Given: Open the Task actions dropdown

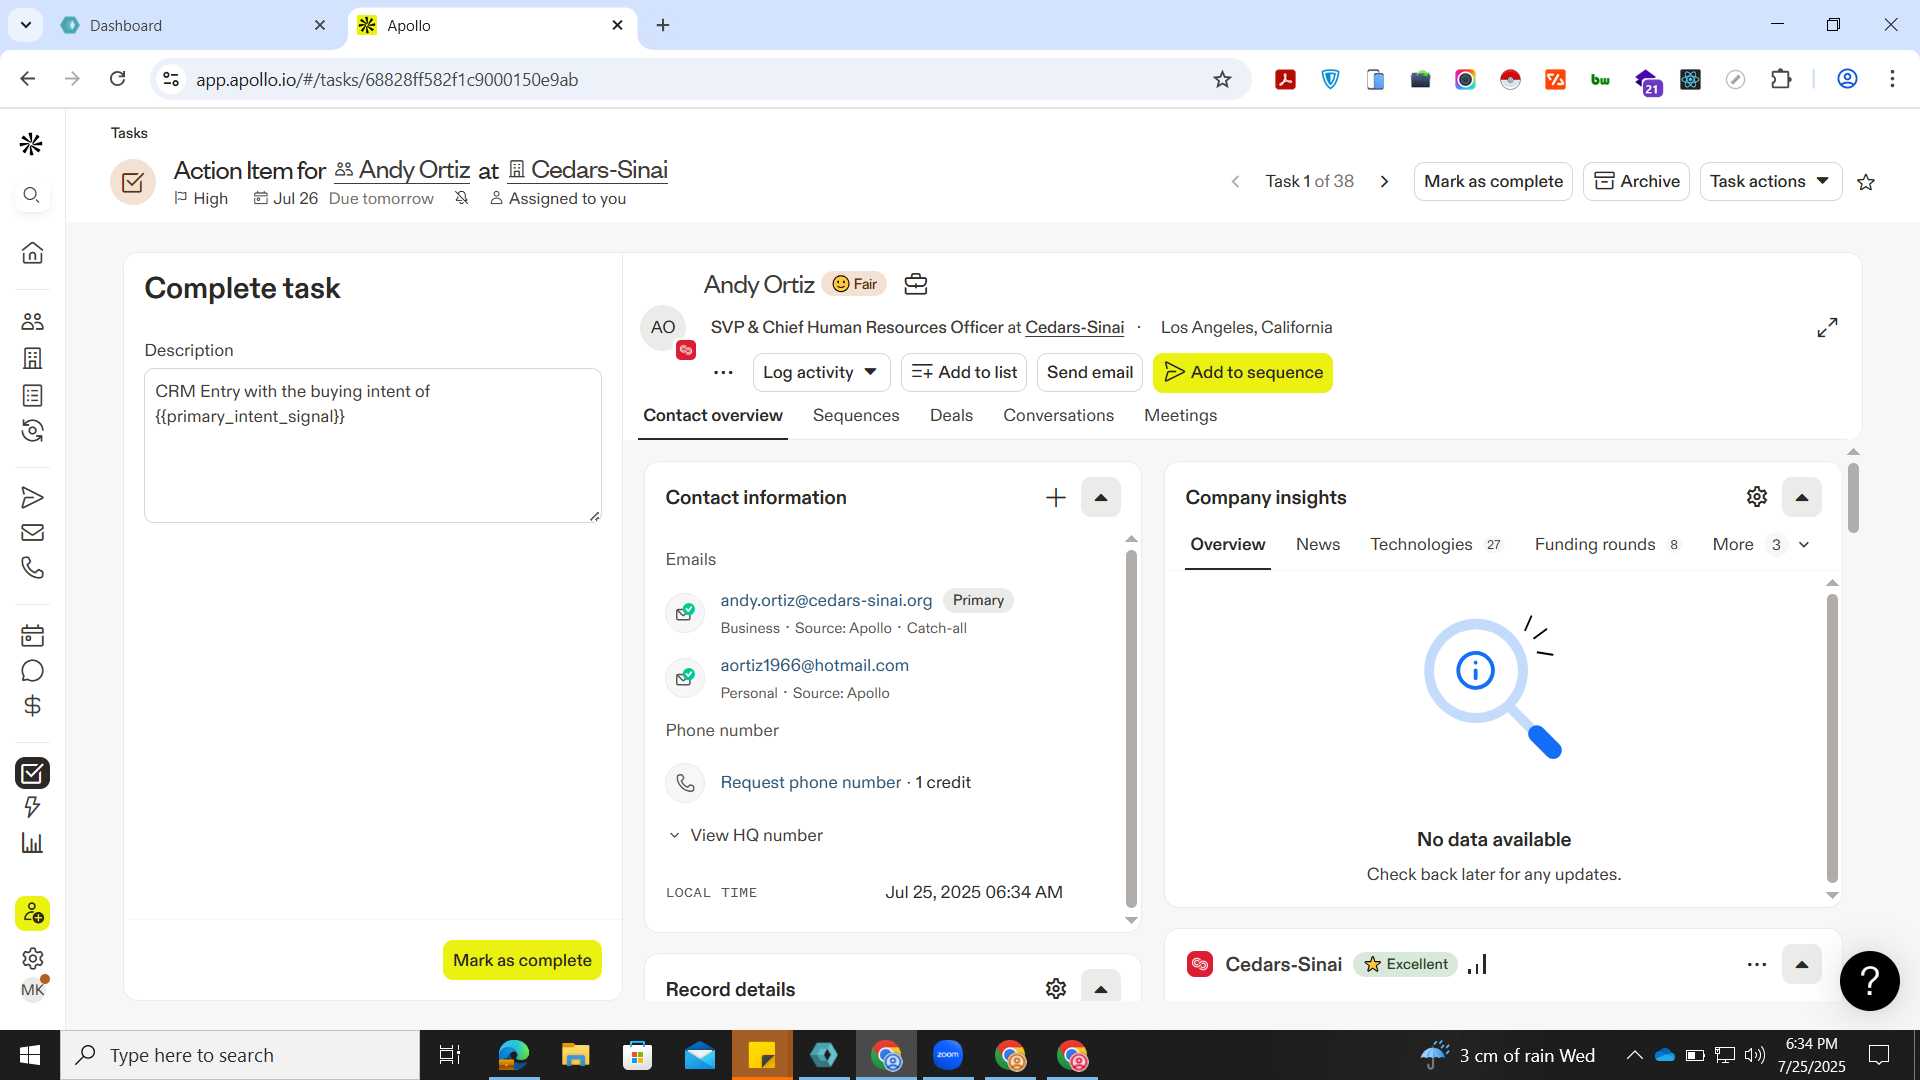Looking at the screenshot, I should click(x=1770, y=182).
